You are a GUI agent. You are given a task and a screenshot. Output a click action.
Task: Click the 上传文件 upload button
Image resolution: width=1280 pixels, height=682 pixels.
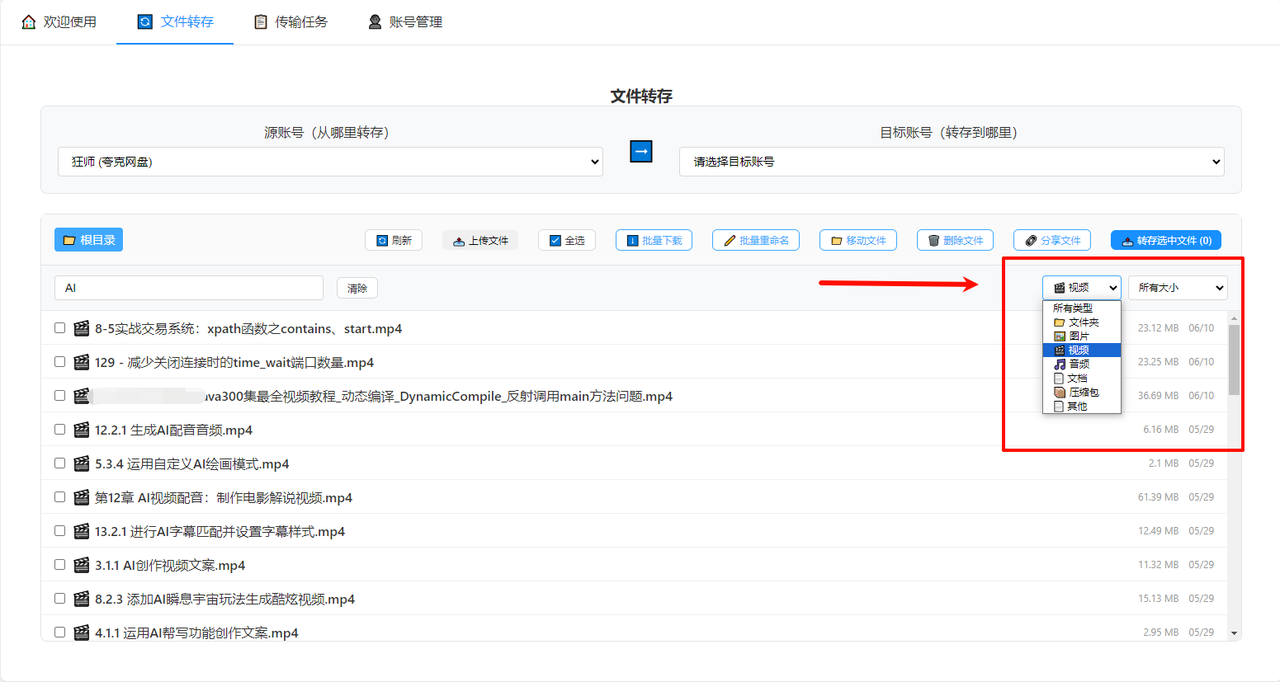pyautogui.click(x=480, y=240)
